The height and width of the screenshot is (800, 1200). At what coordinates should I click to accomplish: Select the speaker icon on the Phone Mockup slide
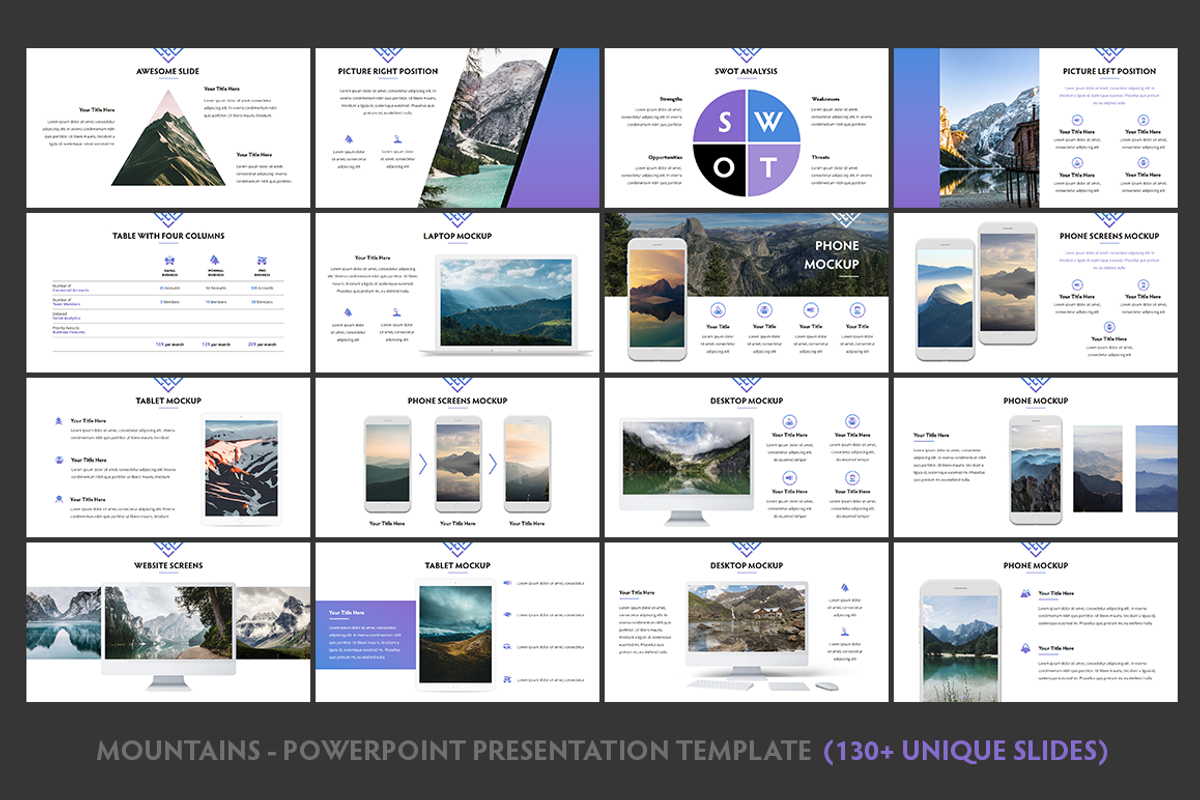810,309
